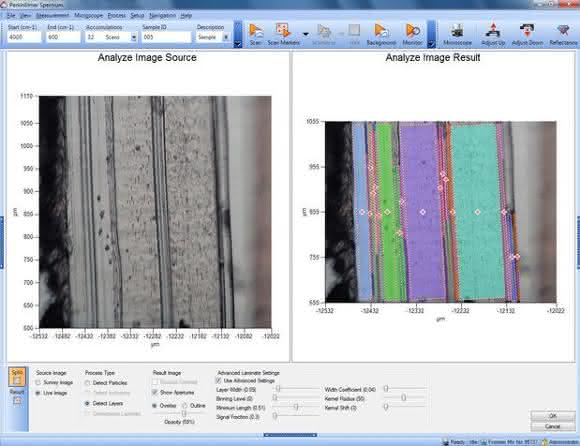Open the Scan Markers dropdown arrow
The image size is (580, 446).
click(x=306, y=34)
